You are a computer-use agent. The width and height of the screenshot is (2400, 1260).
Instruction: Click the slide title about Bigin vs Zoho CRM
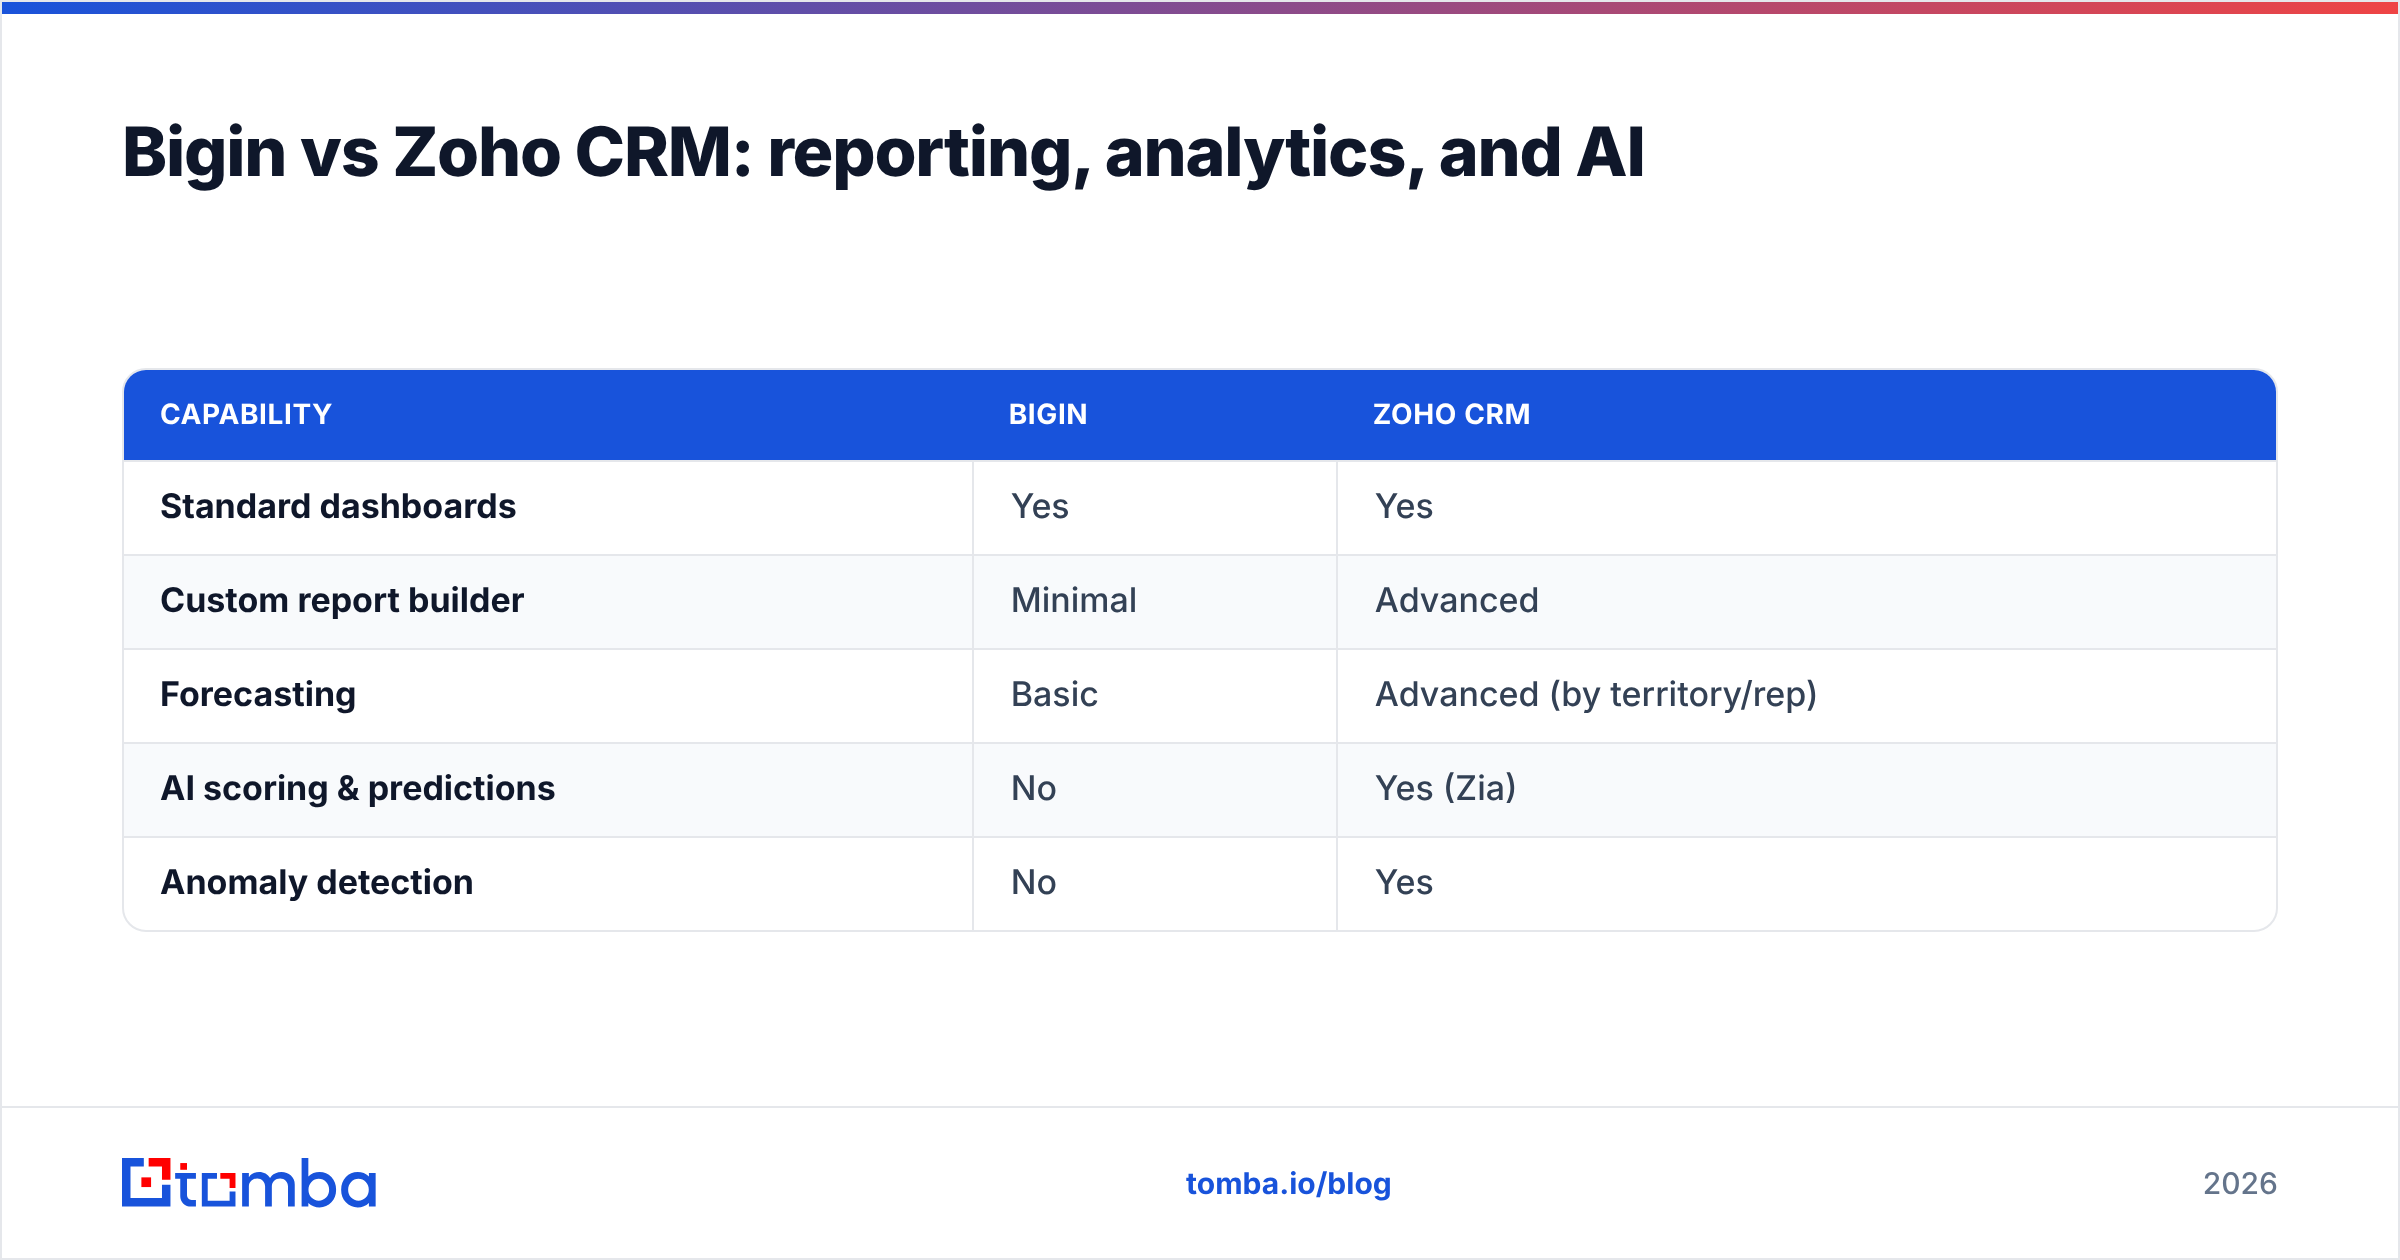click(x=883, y=153)
